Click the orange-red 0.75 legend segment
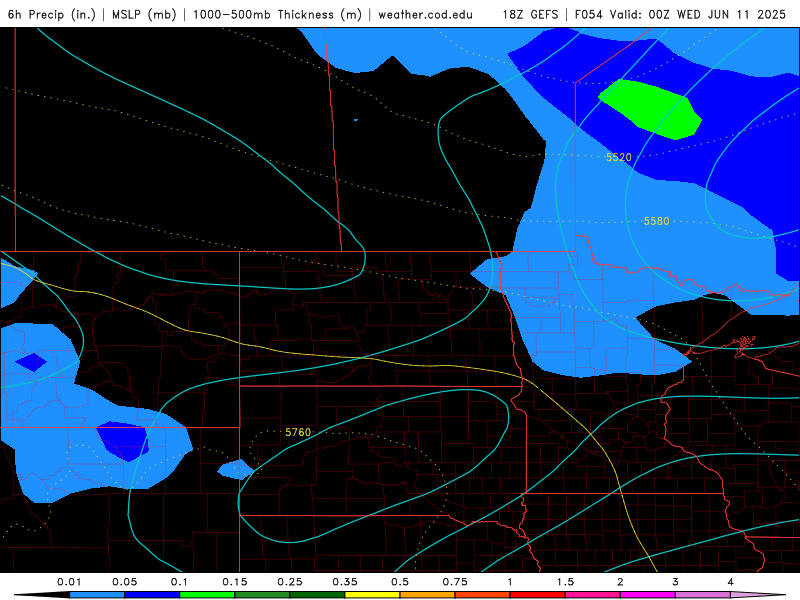The width and height of the screenshot is (800, 600). pos(483,595)
